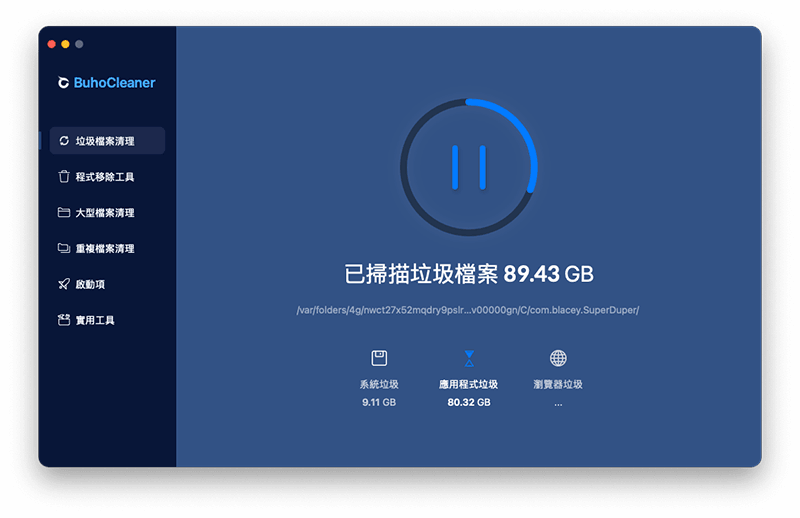Go to 啟動項 in the sidebar
The width and height of the screenshot is (800, 518).
107,284
